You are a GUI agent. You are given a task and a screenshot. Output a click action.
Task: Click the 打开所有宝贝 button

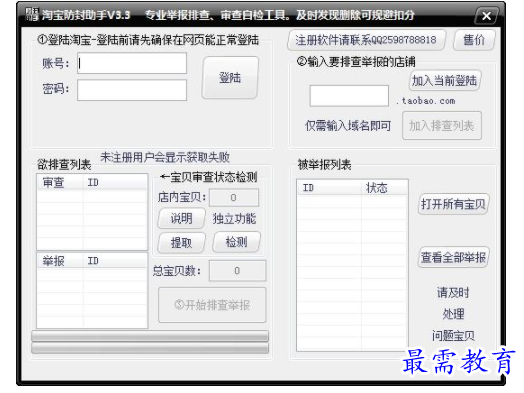click(x=453, y=204)
